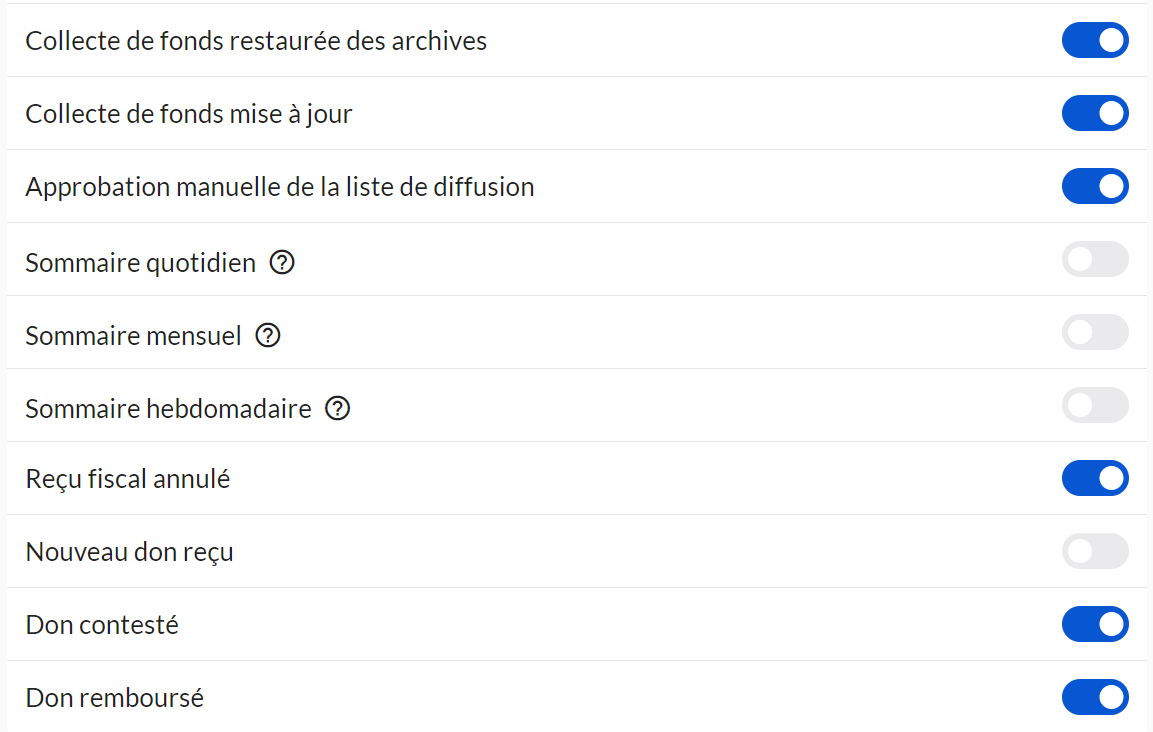This screenshot has width=1153, height=732.
Task: Enable the Sommaire hebdomadaire switch
Action: pyautogui.click(x=1095, y=406)
